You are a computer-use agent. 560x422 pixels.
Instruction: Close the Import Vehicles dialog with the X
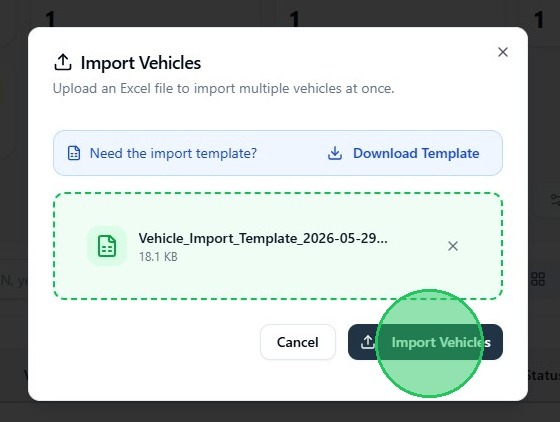point(503,52)
